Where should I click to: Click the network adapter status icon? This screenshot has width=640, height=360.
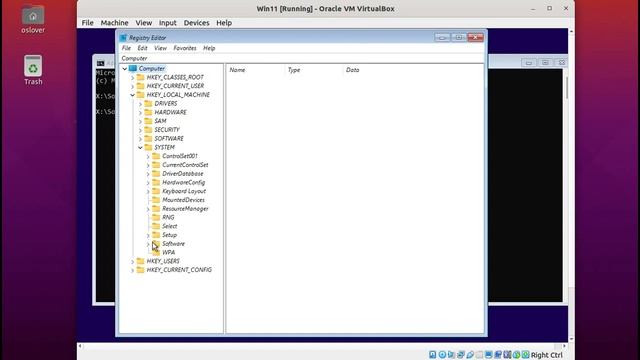tap(460, 355)
